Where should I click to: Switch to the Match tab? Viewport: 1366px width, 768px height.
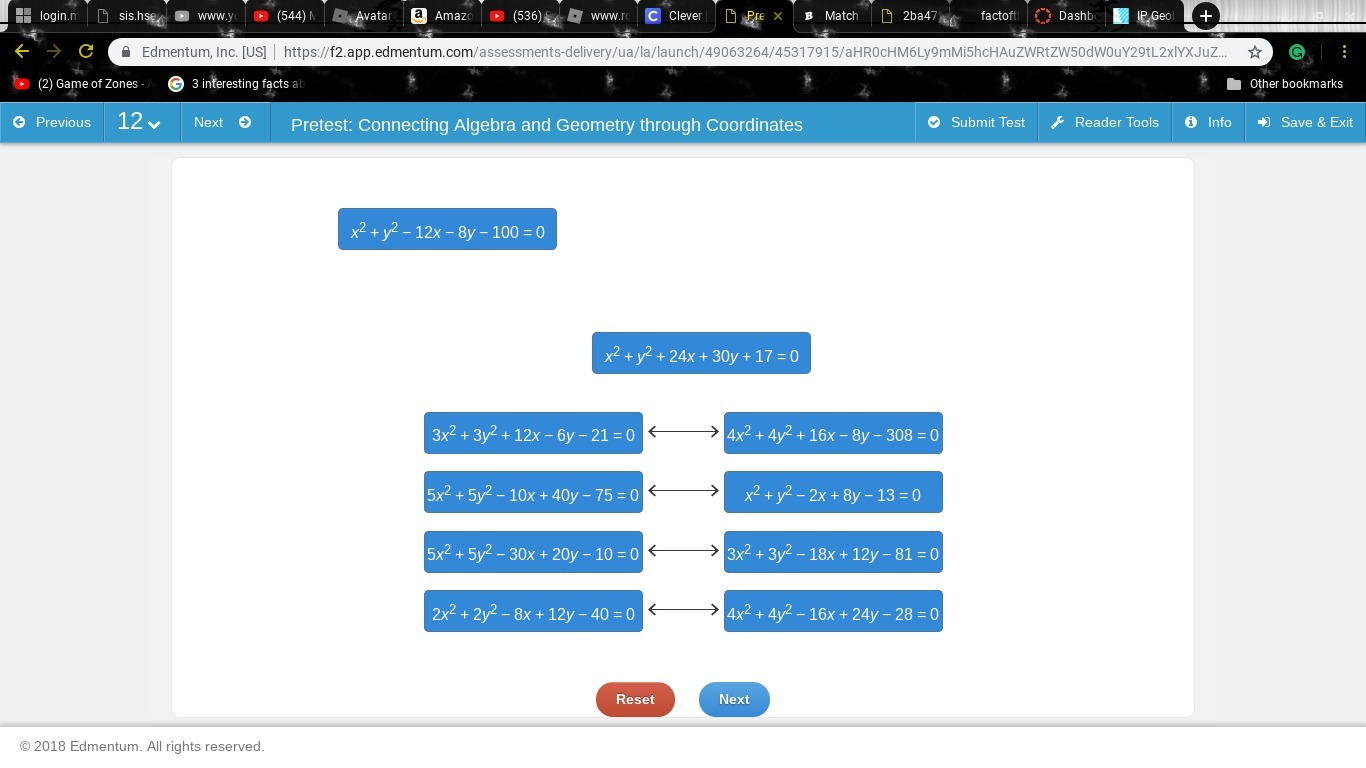tap(832, 16)
